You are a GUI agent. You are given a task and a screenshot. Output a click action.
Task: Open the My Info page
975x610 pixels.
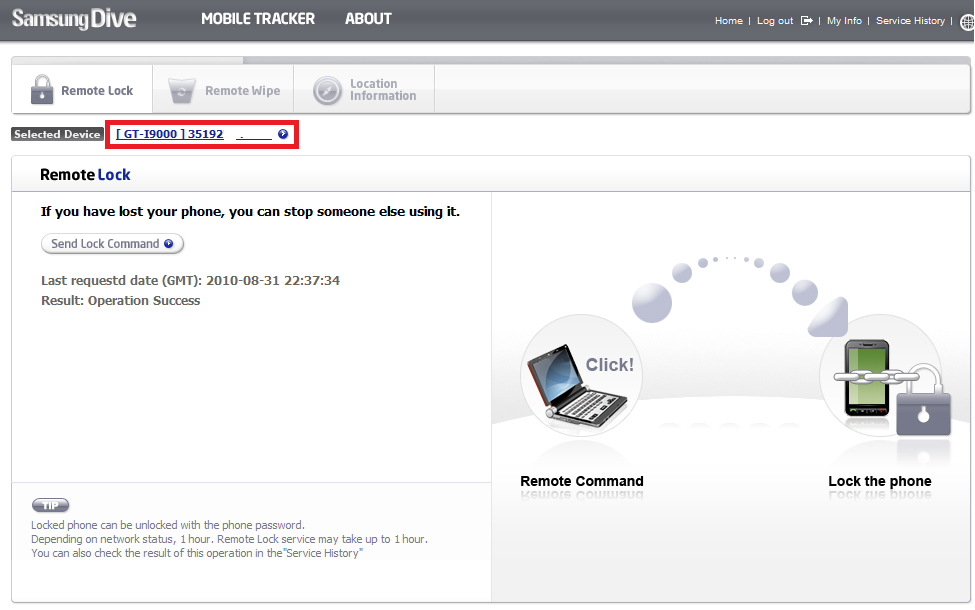pyautogui.click(x=844, y=21)
